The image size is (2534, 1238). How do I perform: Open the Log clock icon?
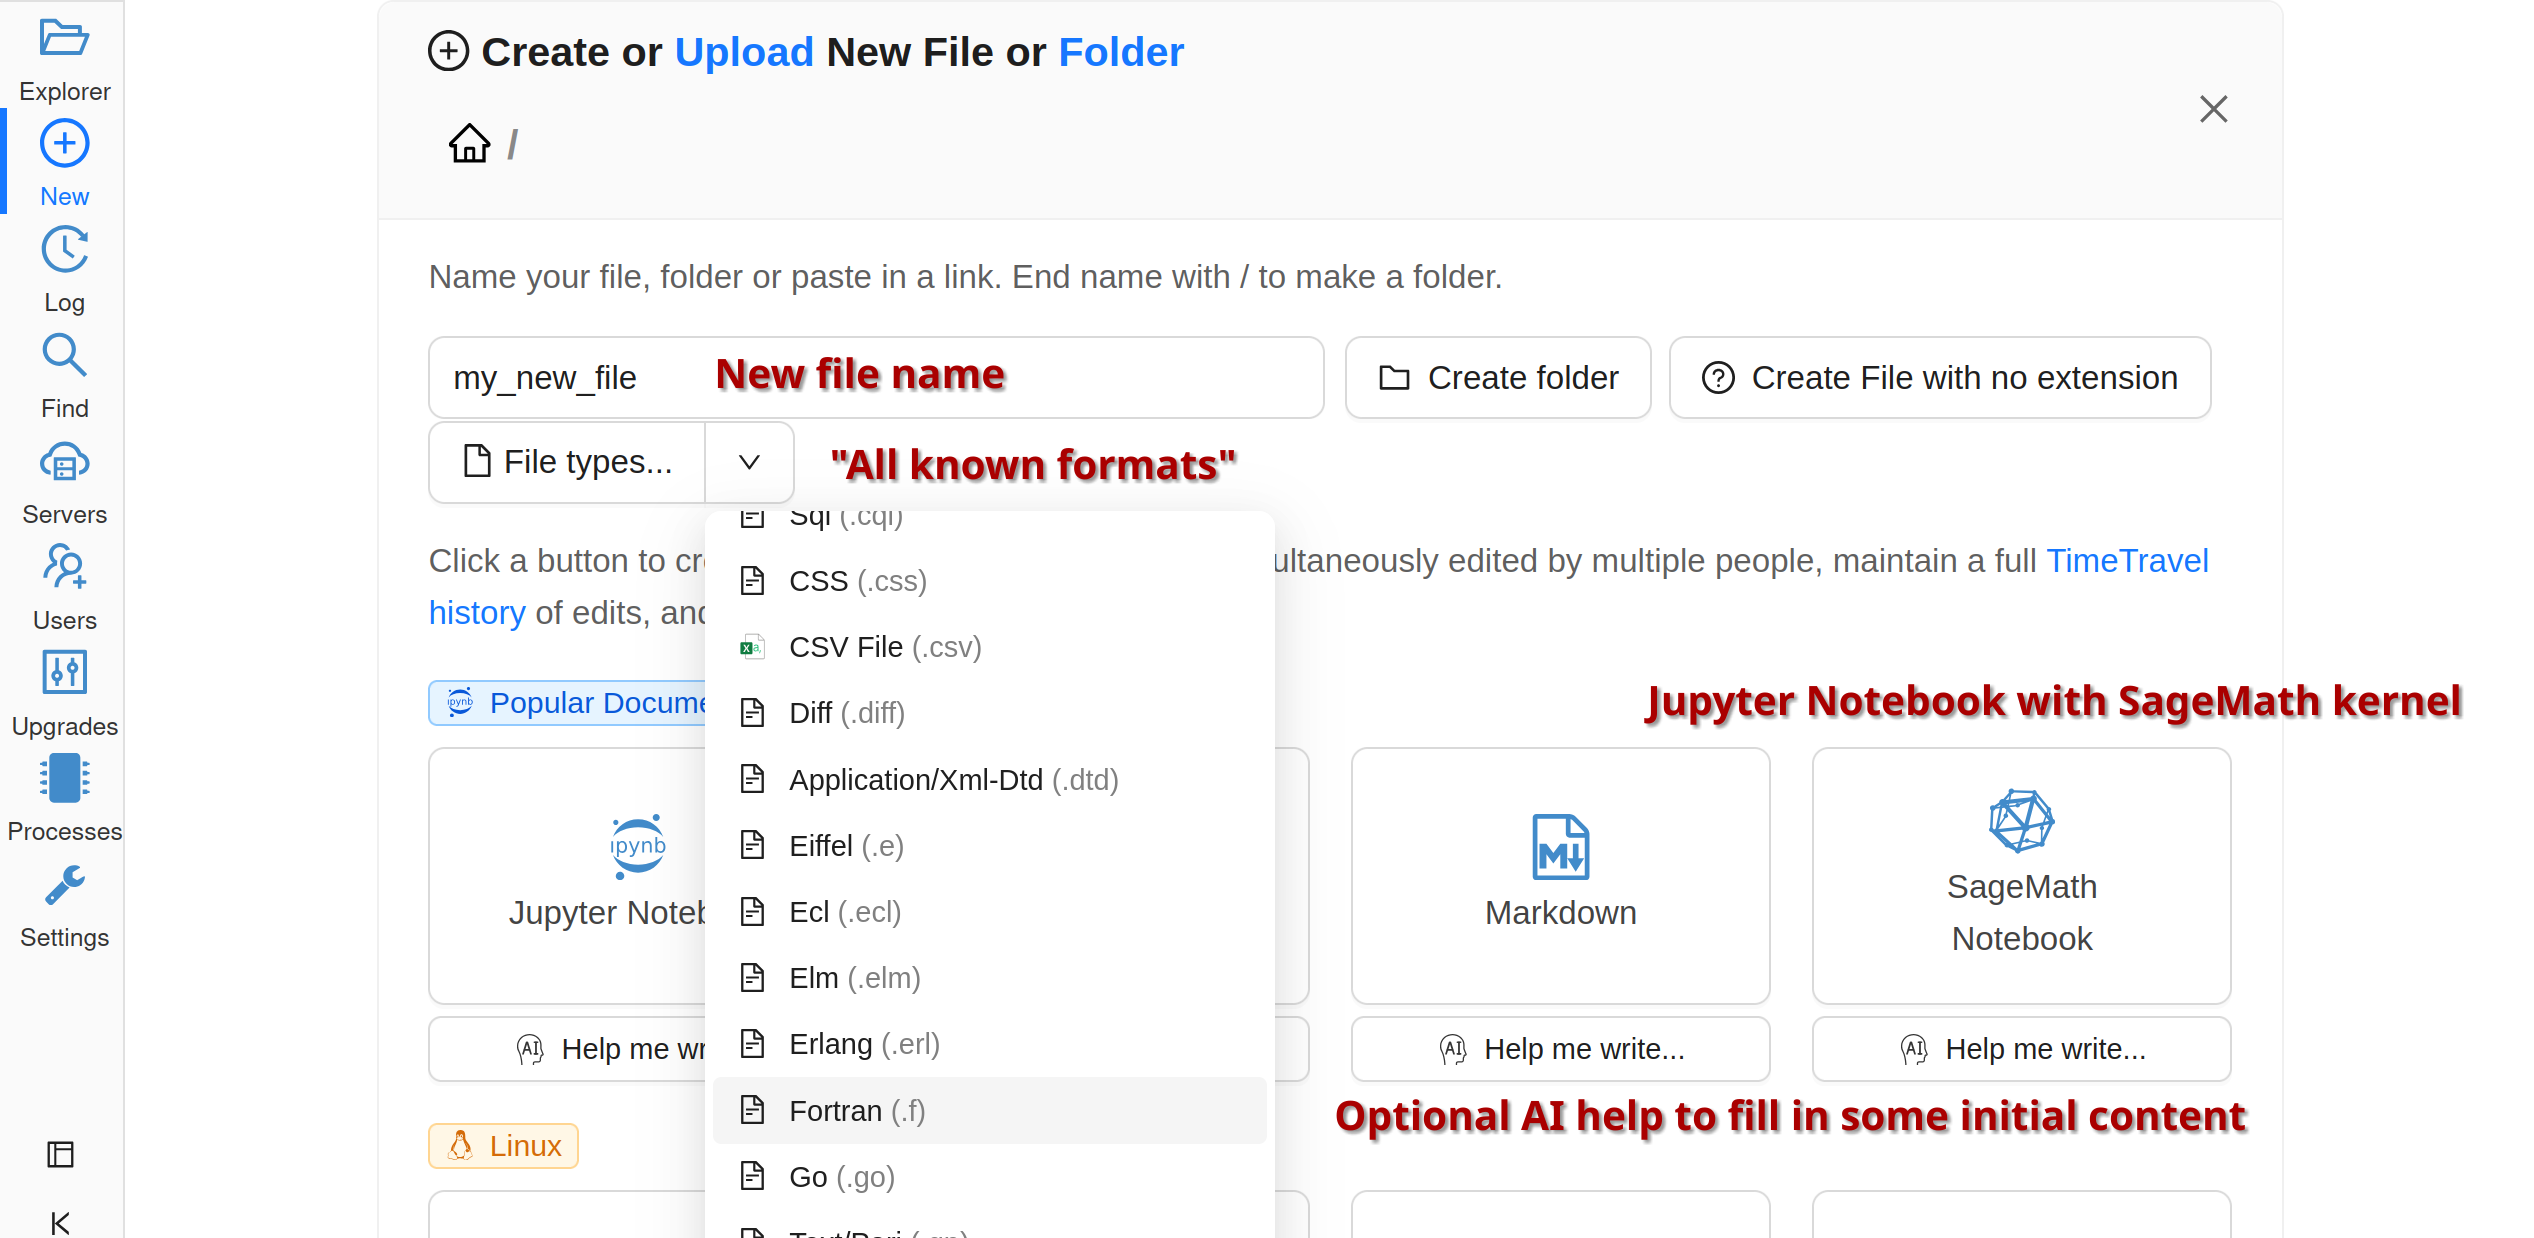tap(64, 250)
